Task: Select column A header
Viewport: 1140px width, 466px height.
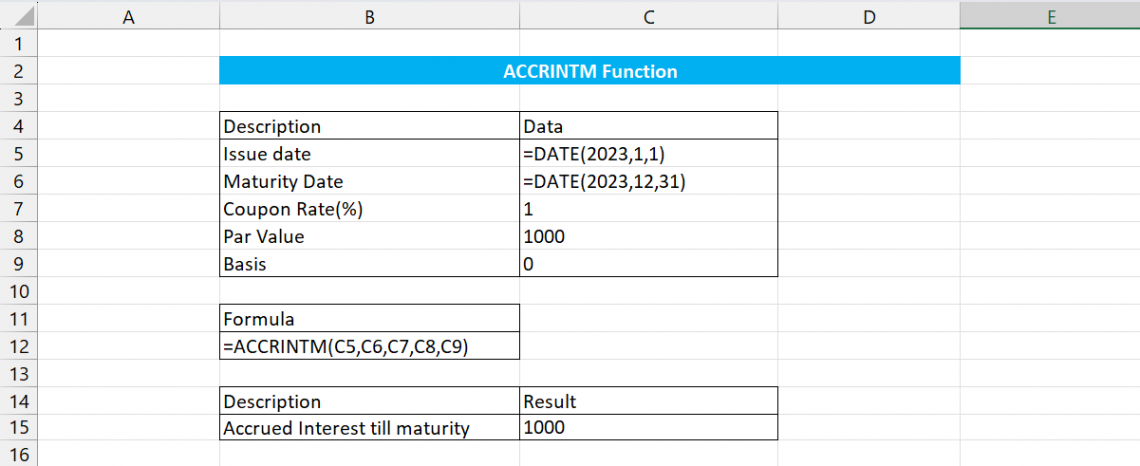Action: (128, 16)
